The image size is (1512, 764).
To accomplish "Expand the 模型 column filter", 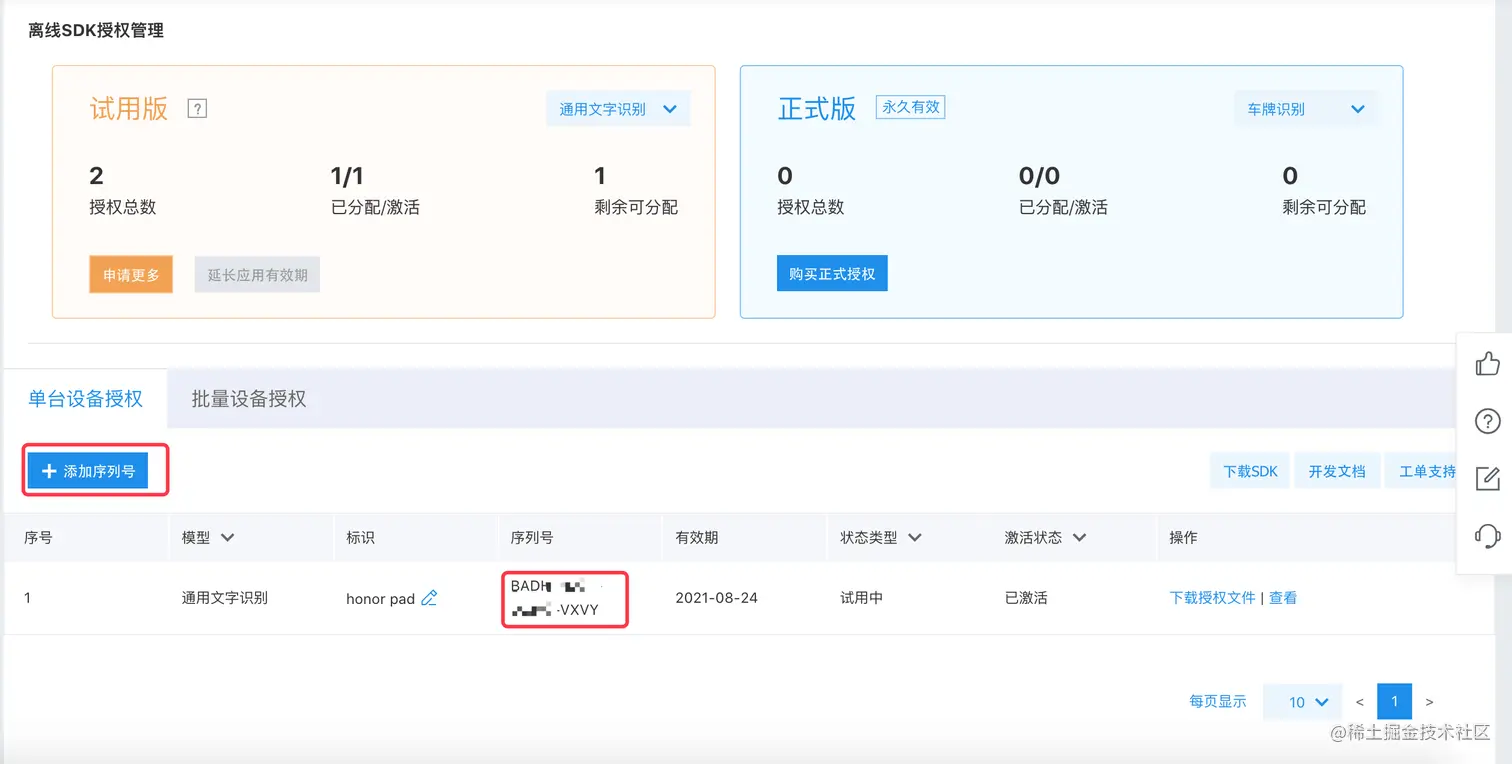I will point(227,538).
